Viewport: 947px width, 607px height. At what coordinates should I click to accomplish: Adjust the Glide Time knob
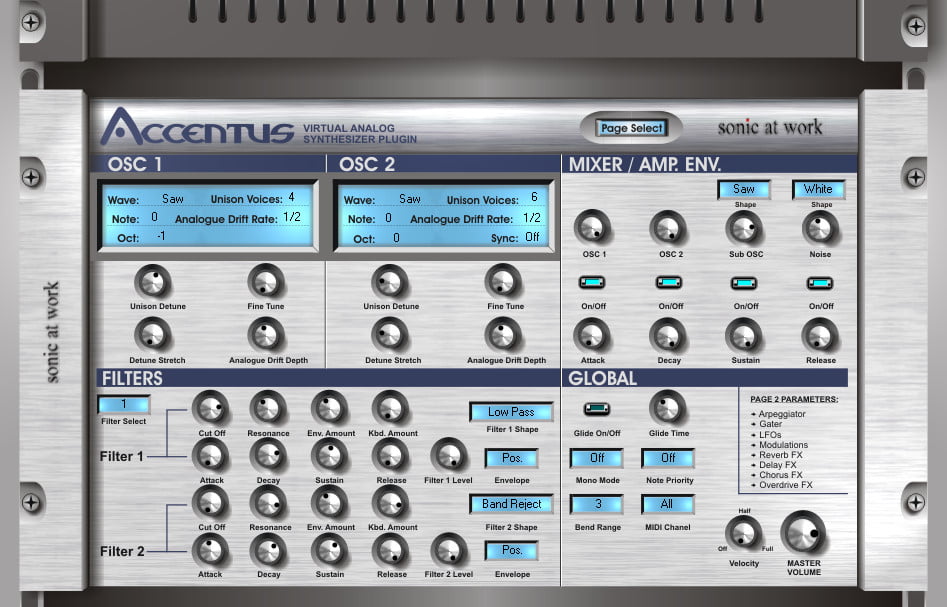pos(667,409)
